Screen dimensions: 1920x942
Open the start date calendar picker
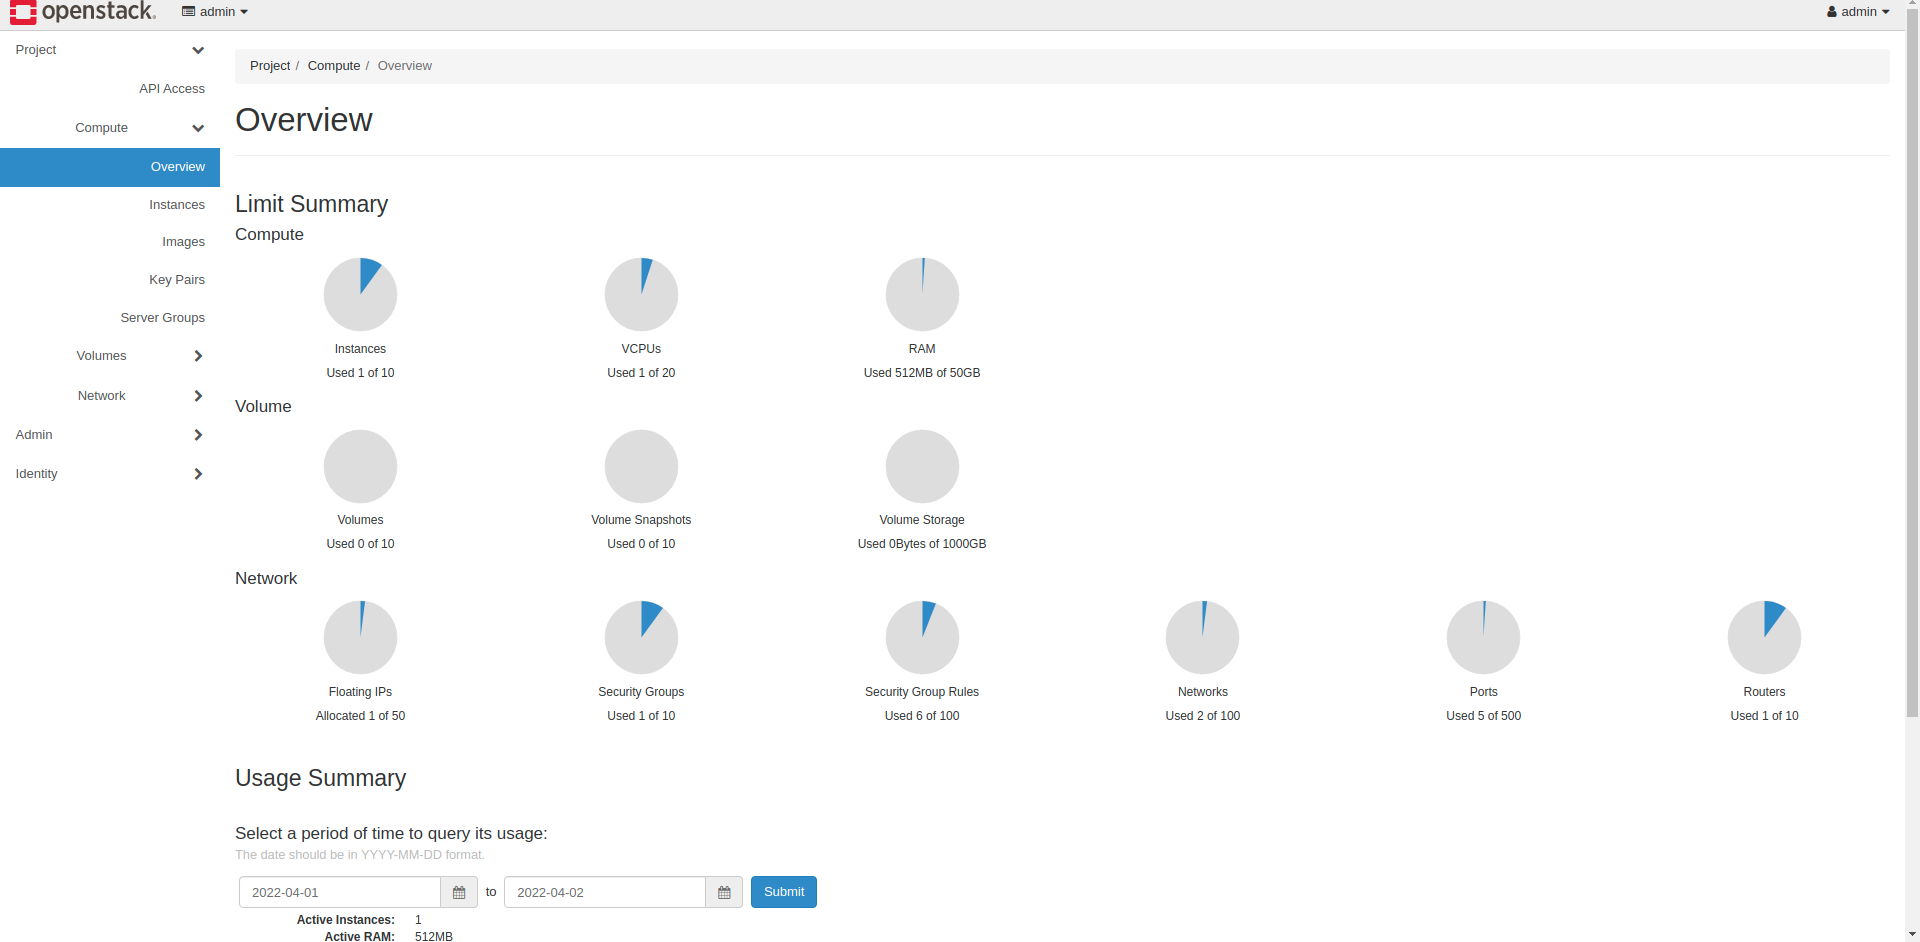point(459,892)
